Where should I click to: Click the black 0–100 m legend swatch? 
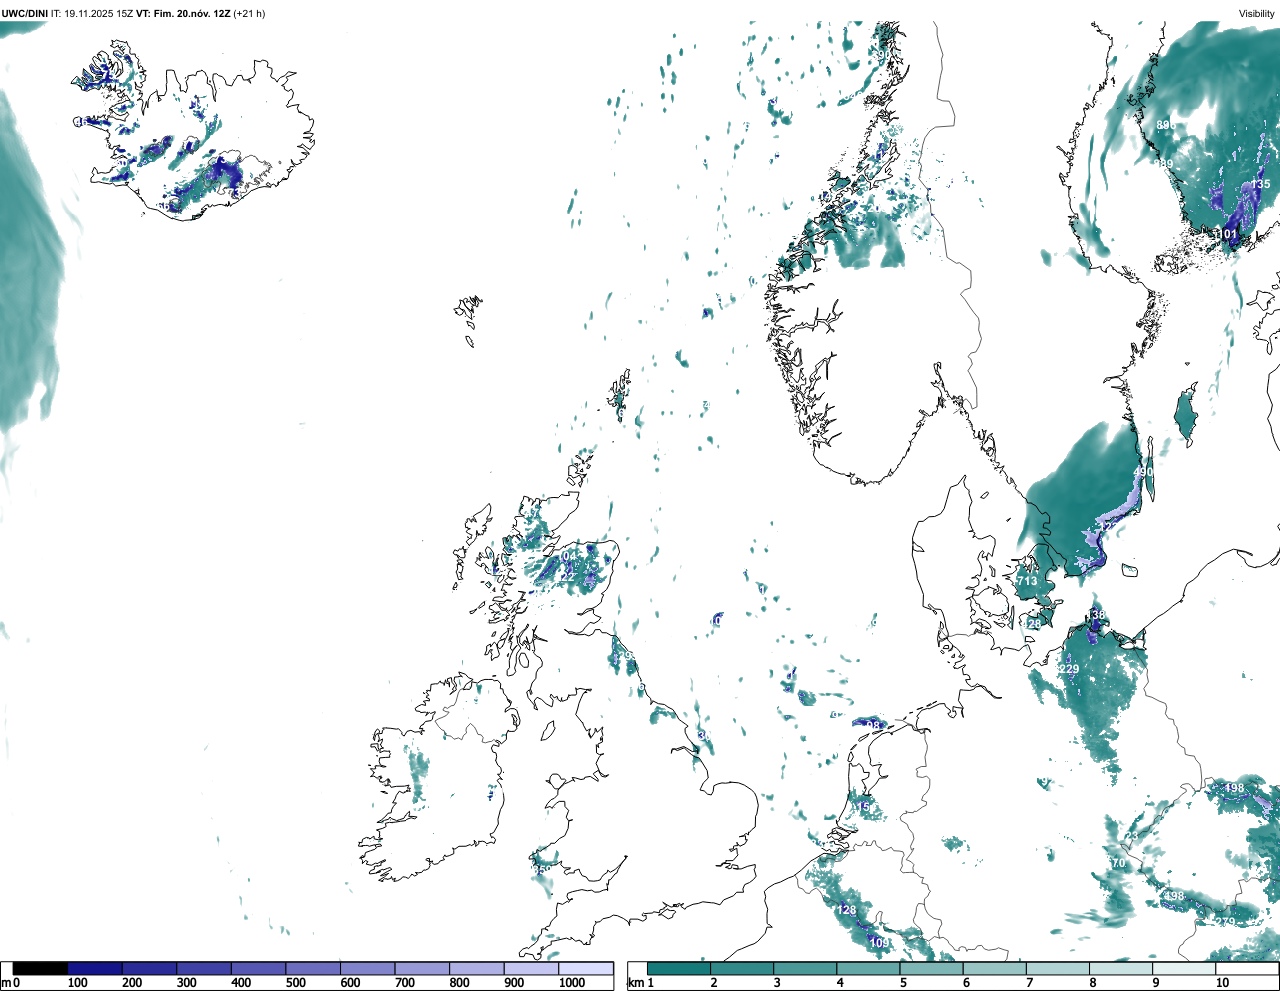click(x=41, y=968)
